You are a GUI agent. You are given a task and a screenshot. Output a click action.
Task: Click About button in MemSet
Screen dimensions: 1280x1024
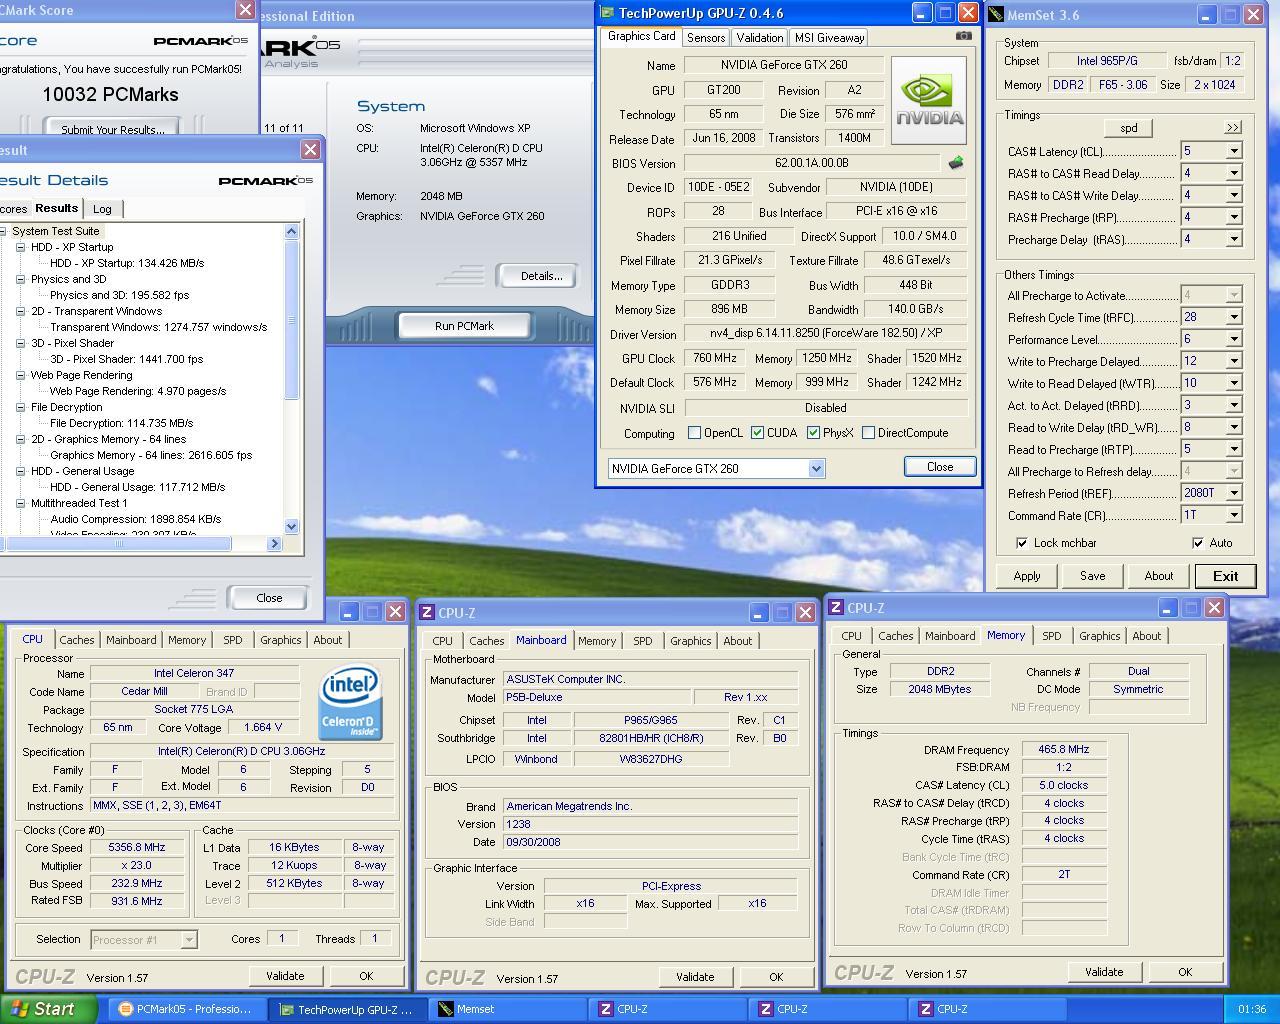coord(1159,576)
